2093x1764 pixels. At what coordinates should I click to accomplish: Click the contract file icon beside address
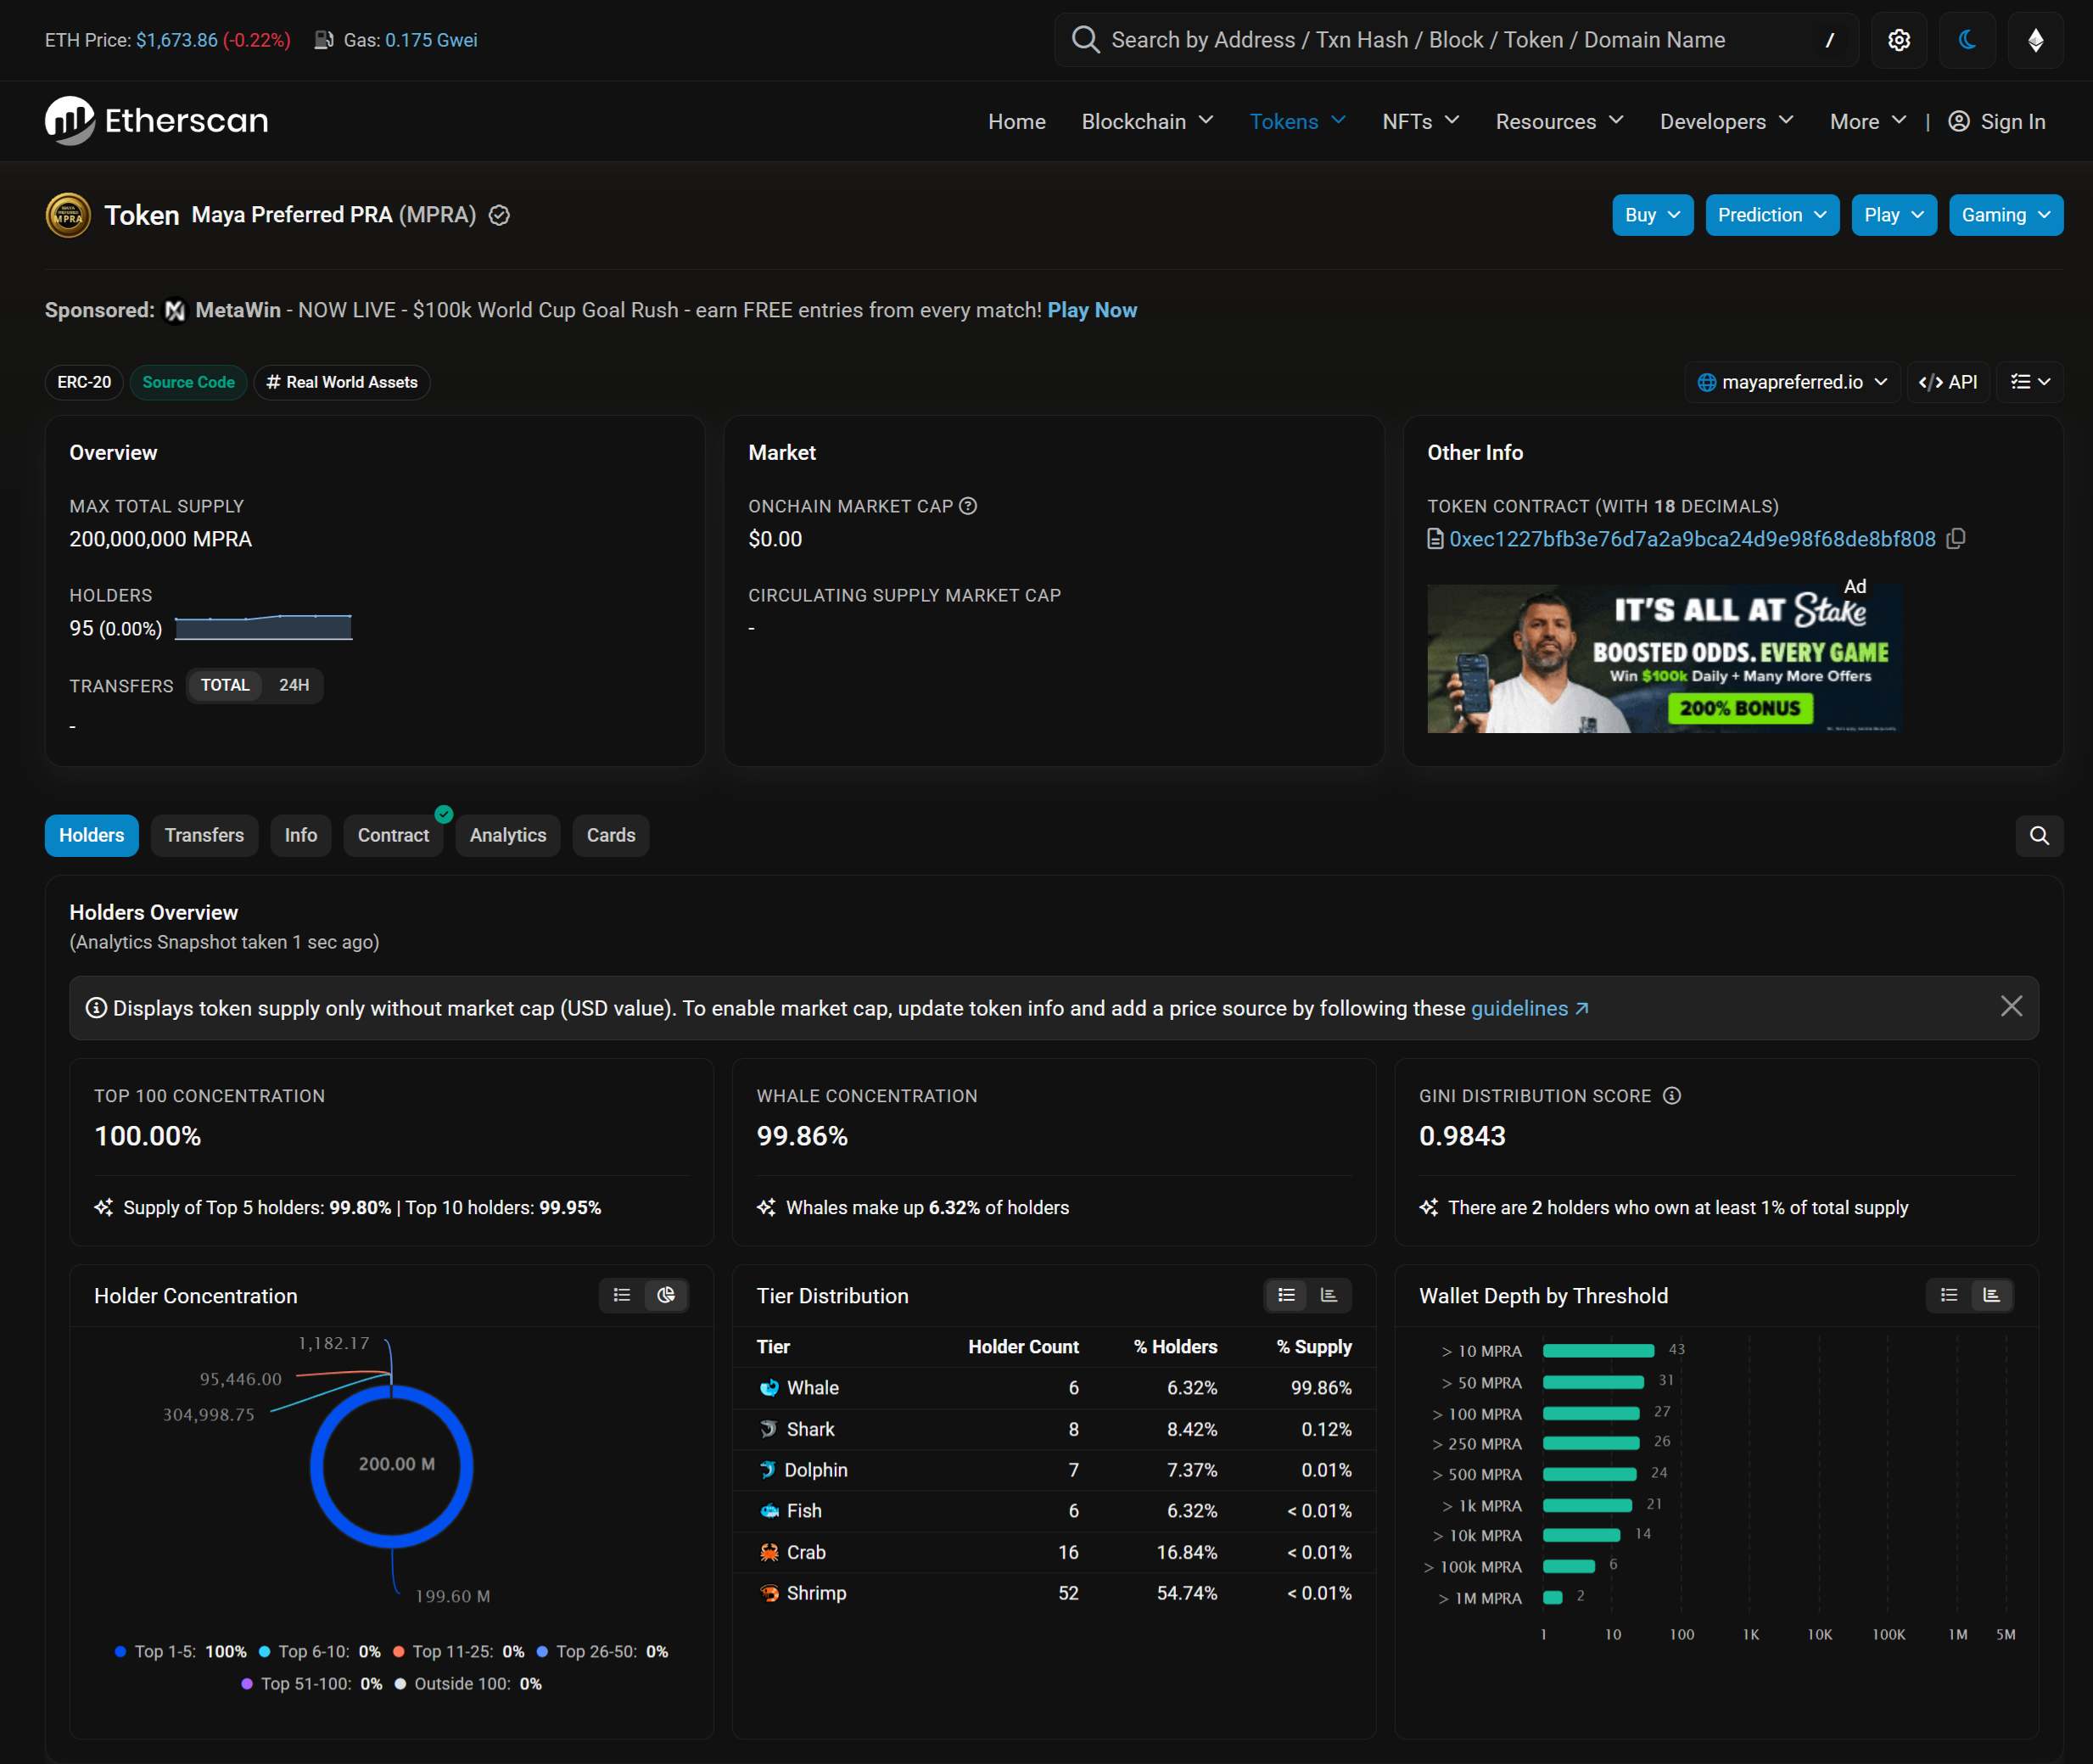pos(1435,539)
